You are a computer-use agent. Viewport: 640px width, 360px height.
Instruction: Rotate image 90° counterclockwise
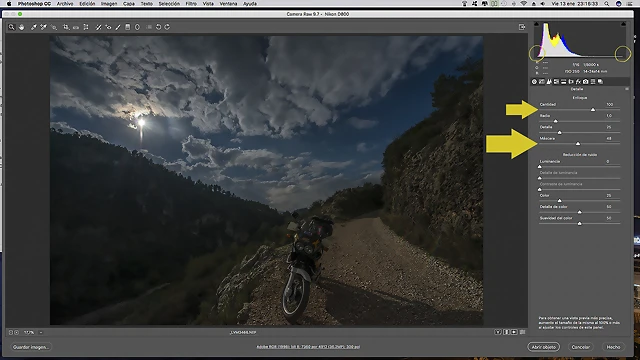click(x=158, y=27)
